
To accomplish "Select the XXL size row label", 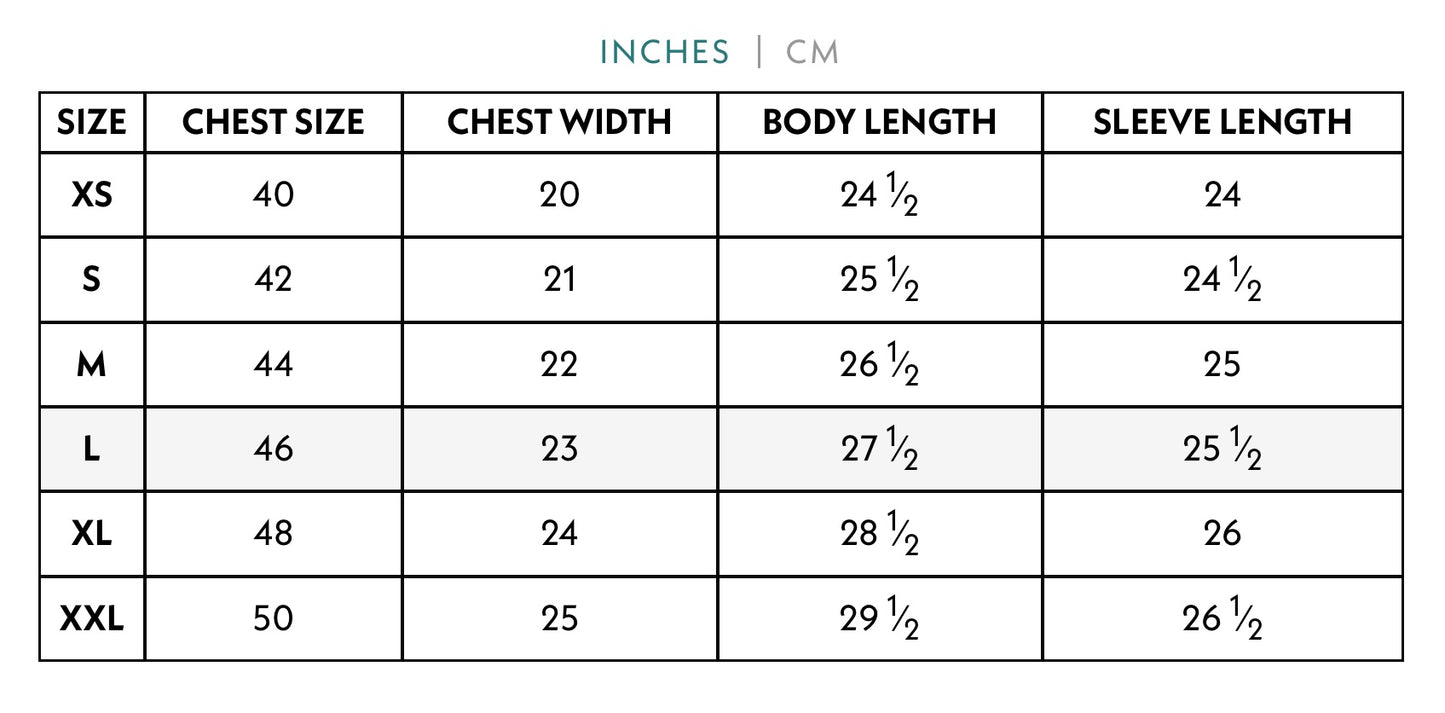I will pyautogui.click(x=92, y=619).
